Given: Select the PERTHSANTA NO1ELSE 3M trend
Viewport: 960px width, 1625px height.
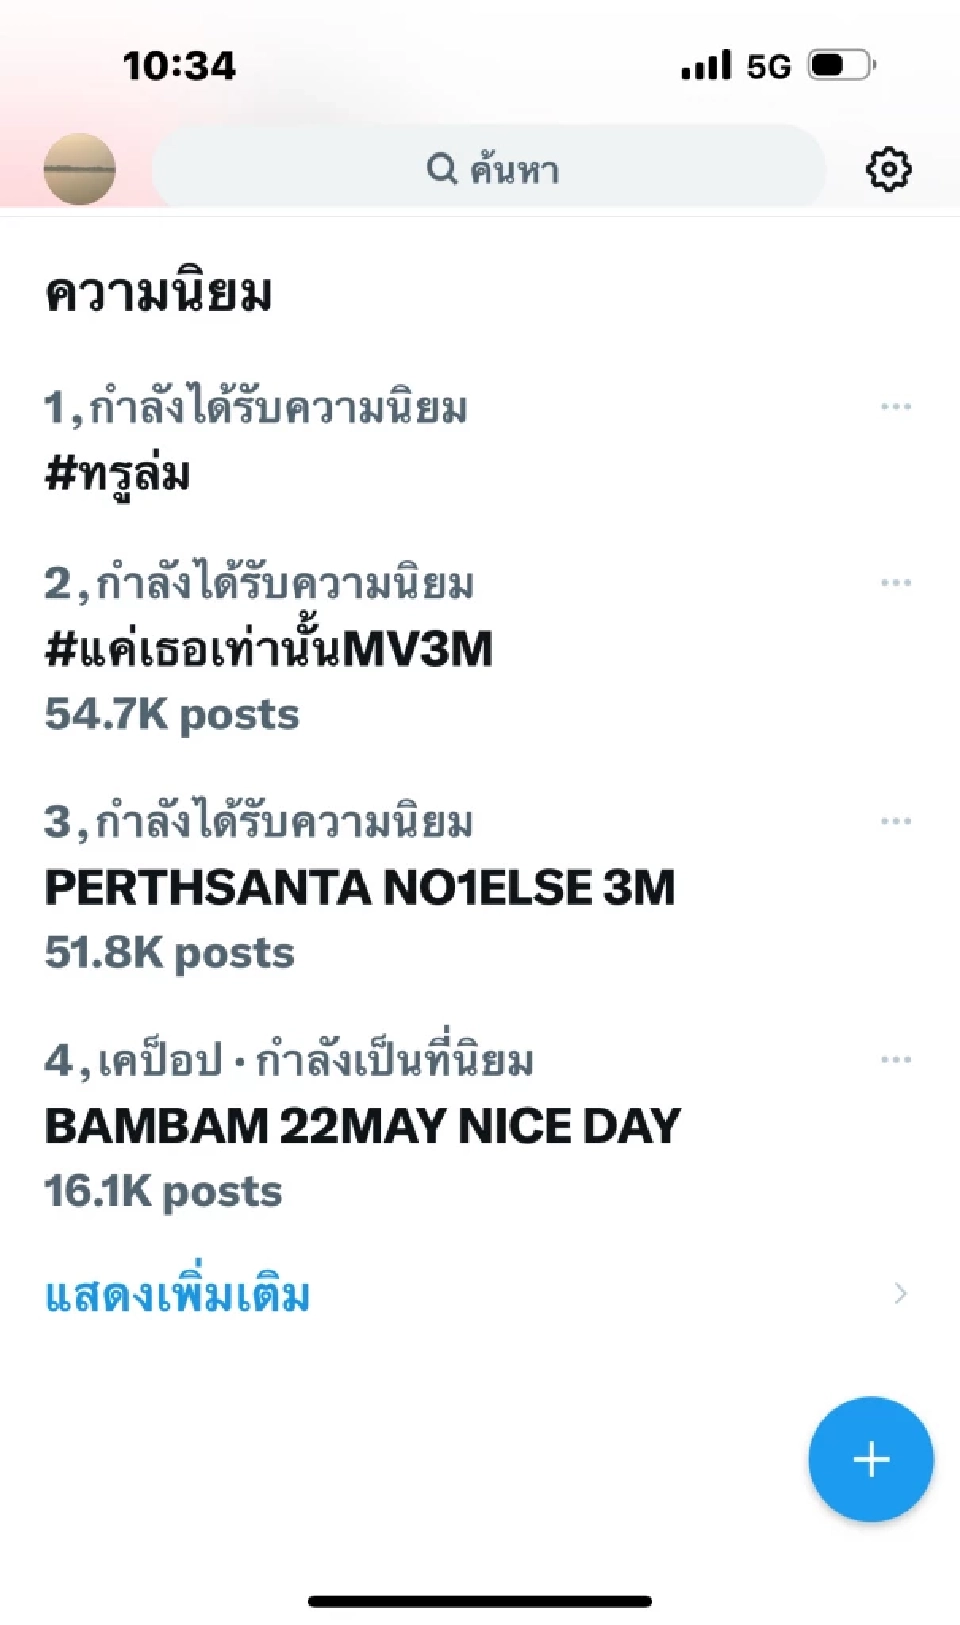Looking at the screenshot, I should [x=360, y=887].
